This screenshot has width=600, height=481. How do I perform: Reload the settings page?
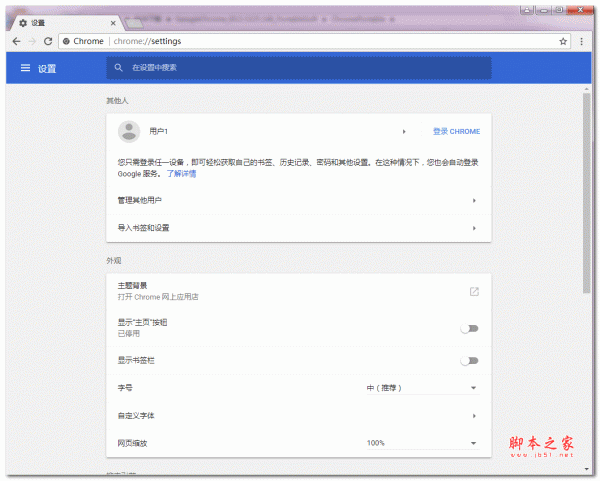click(x=48, y=41)
